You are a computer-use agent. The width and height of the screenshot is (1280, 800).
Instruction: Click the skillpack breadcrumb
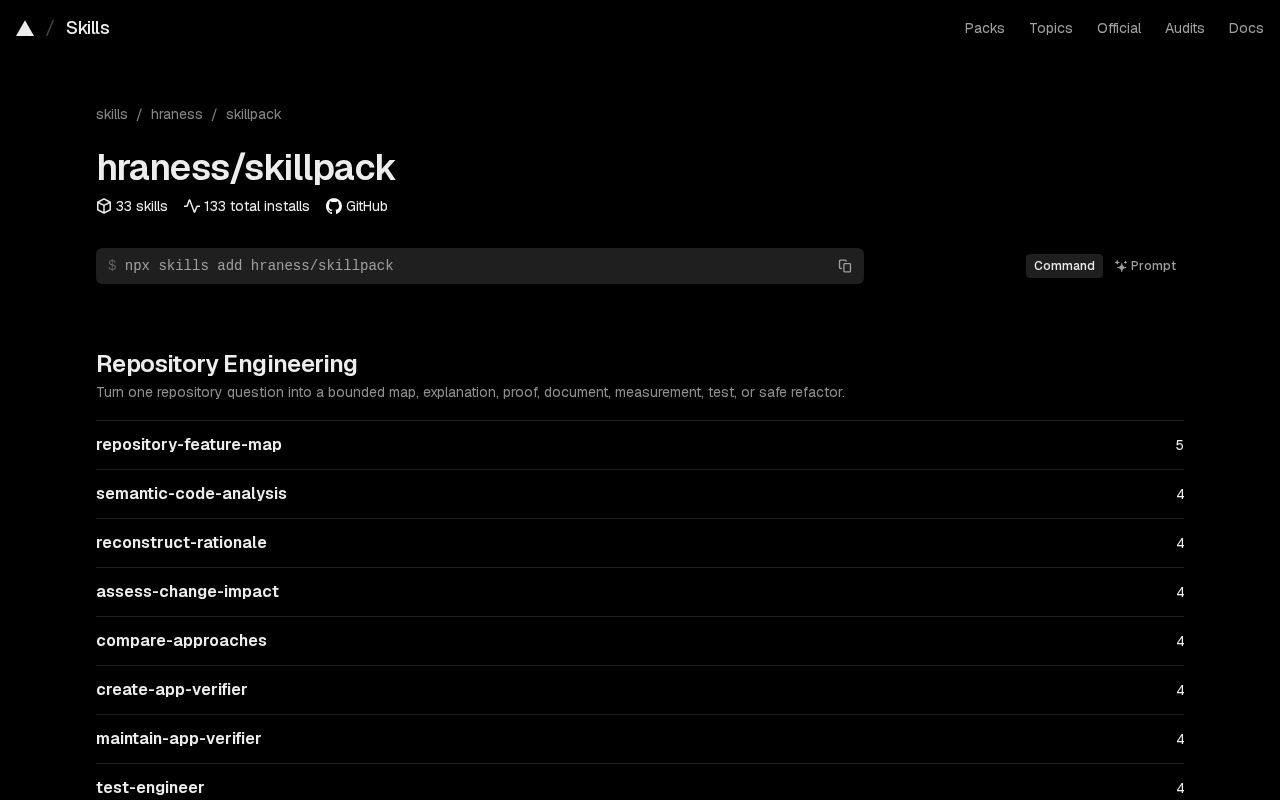tap(253, 114)
